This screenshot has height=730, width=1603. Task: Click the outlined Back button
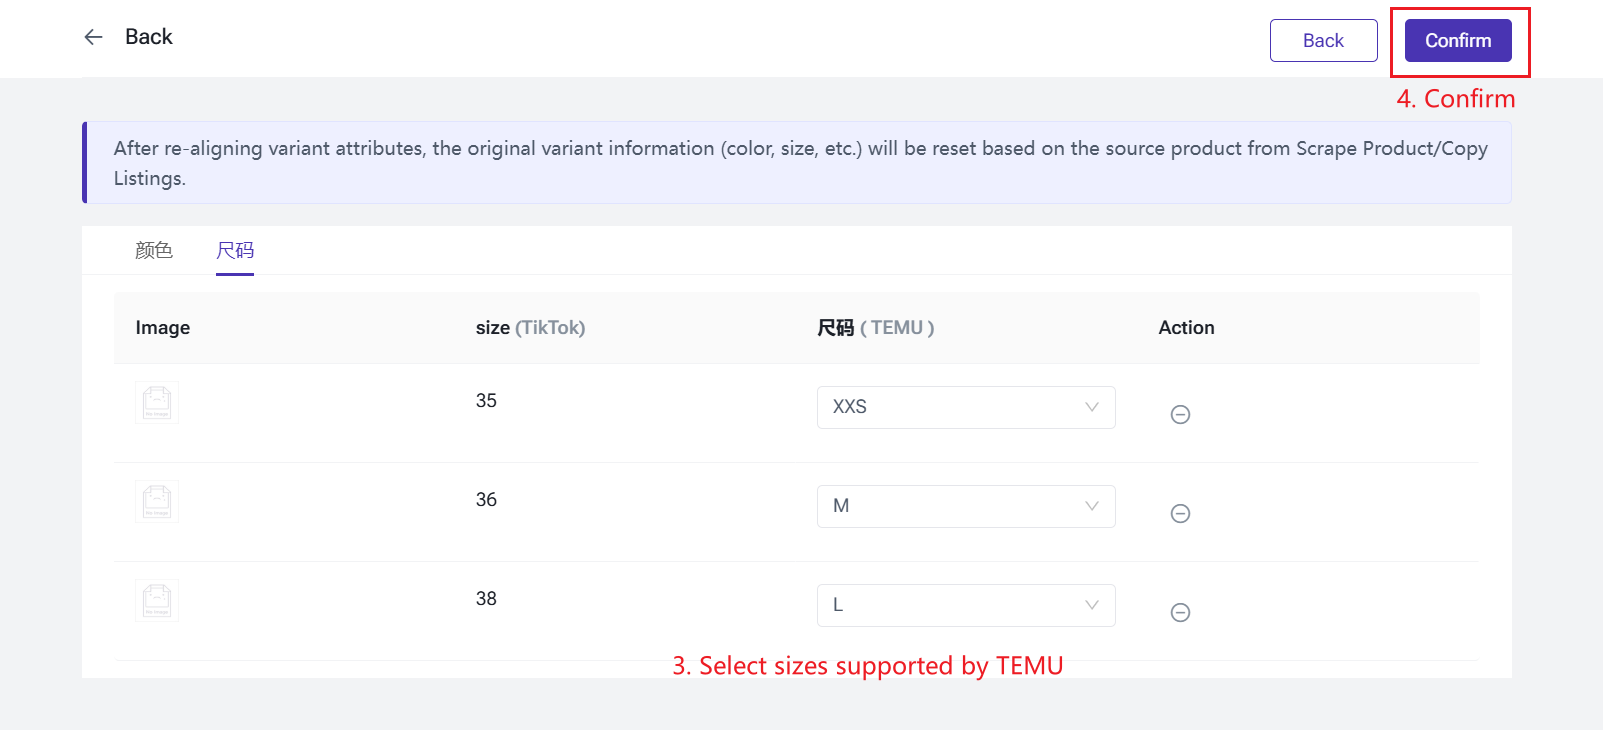pyautogui.click(x=1323, y=41)
